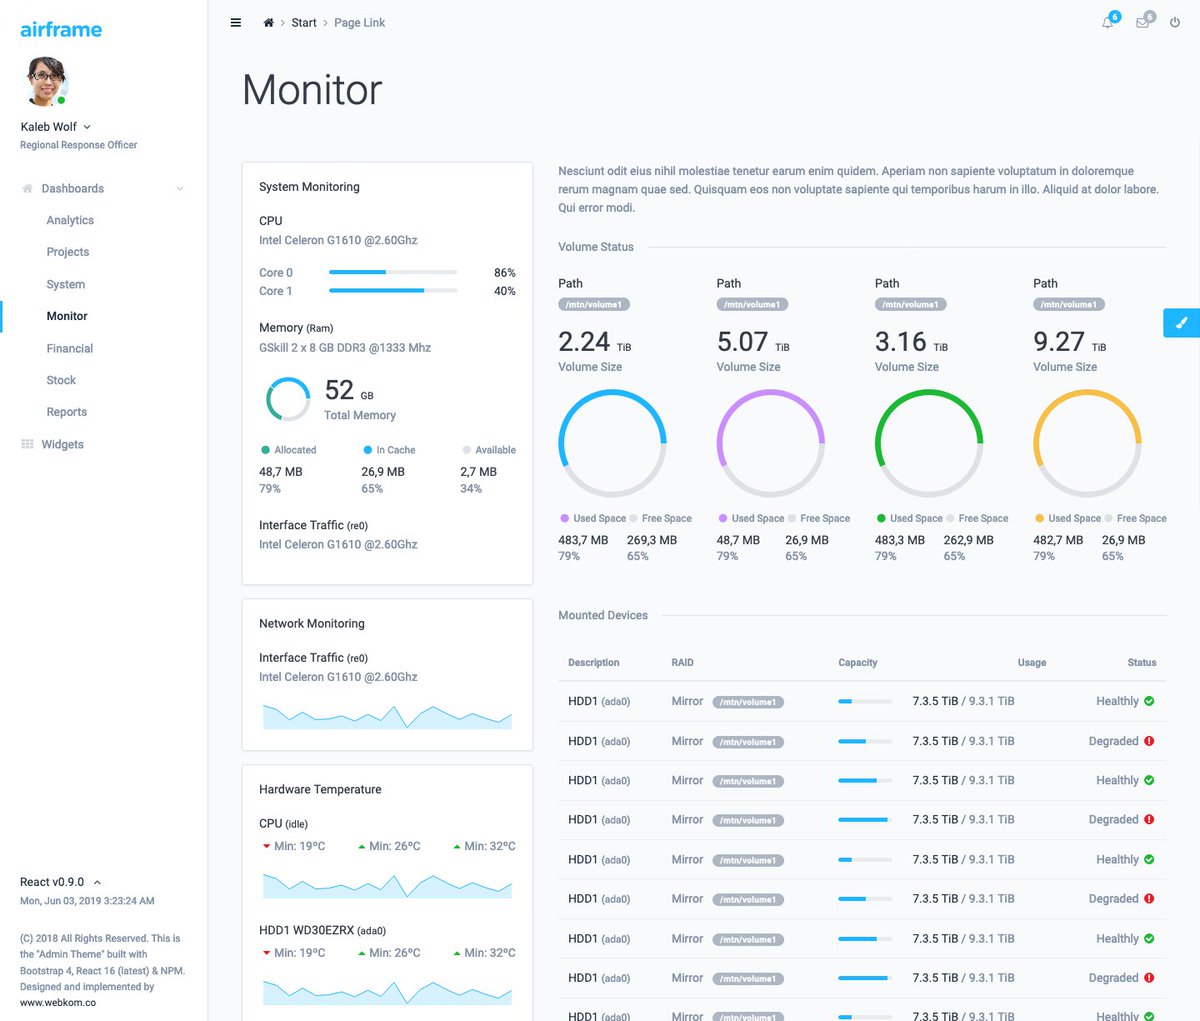Open the Kaleb Wolf user dropdown
This screenshot has height=1021, width=1200.
56,127
